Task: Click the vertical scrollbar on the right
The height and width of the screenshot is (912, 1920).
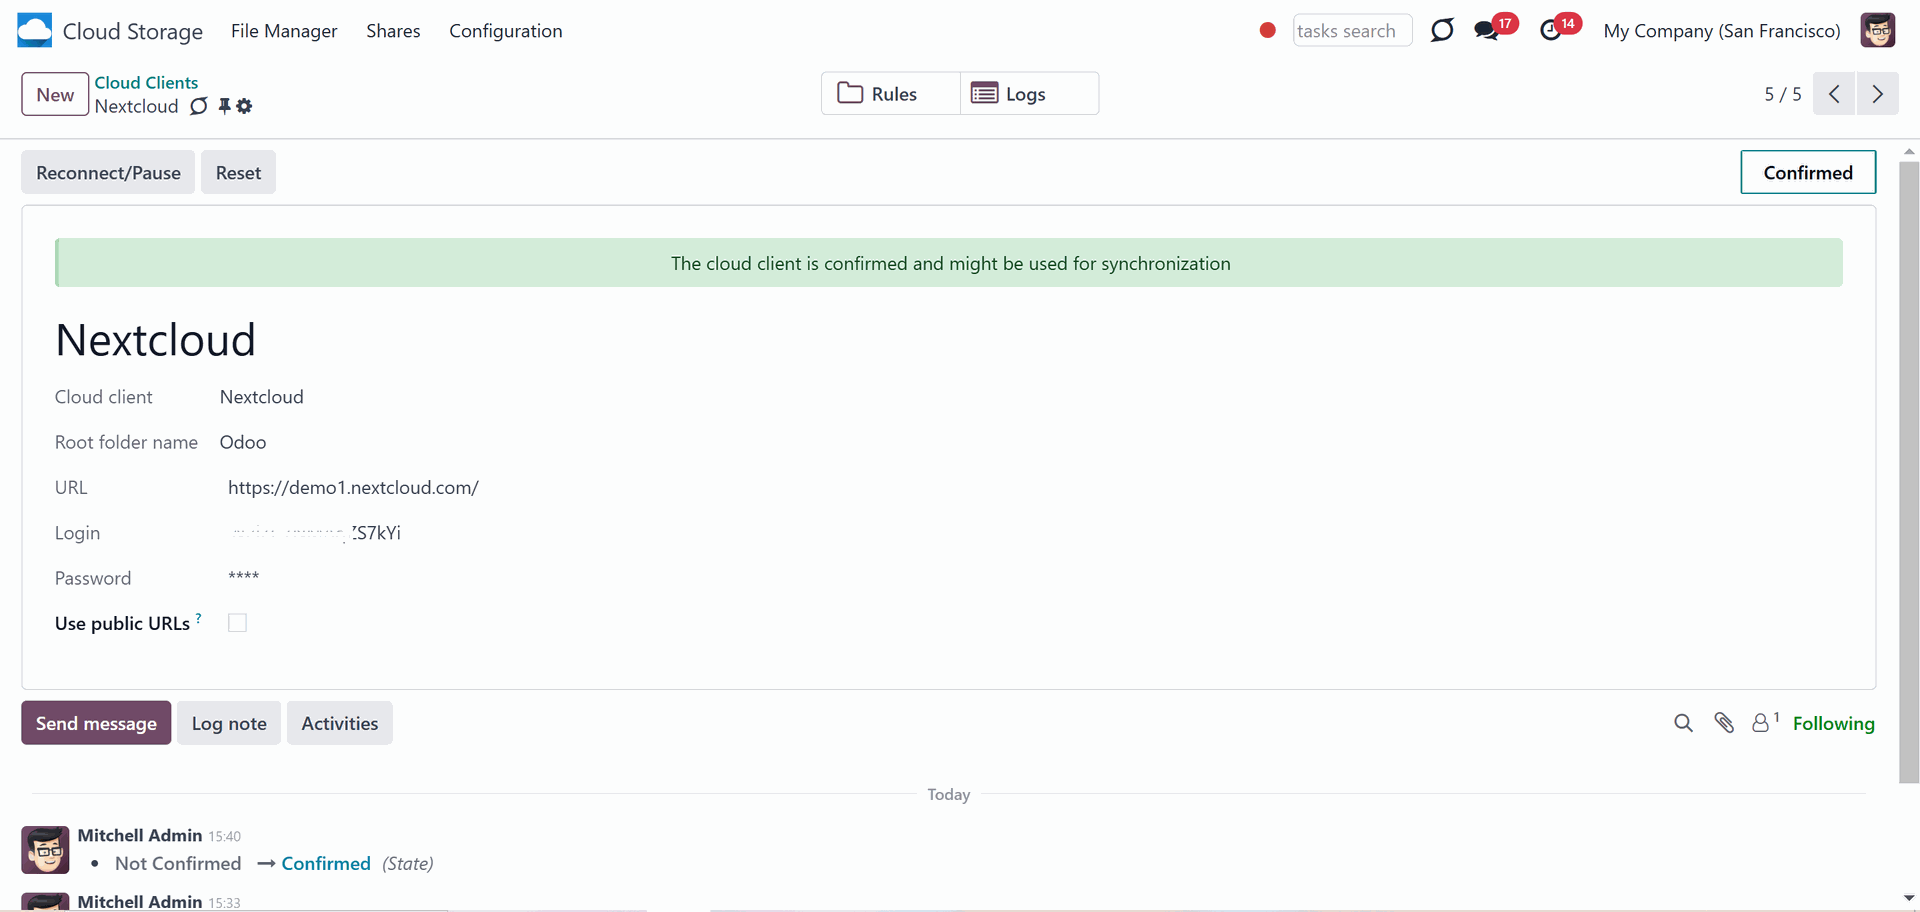Action: (x=1909, y=470)
